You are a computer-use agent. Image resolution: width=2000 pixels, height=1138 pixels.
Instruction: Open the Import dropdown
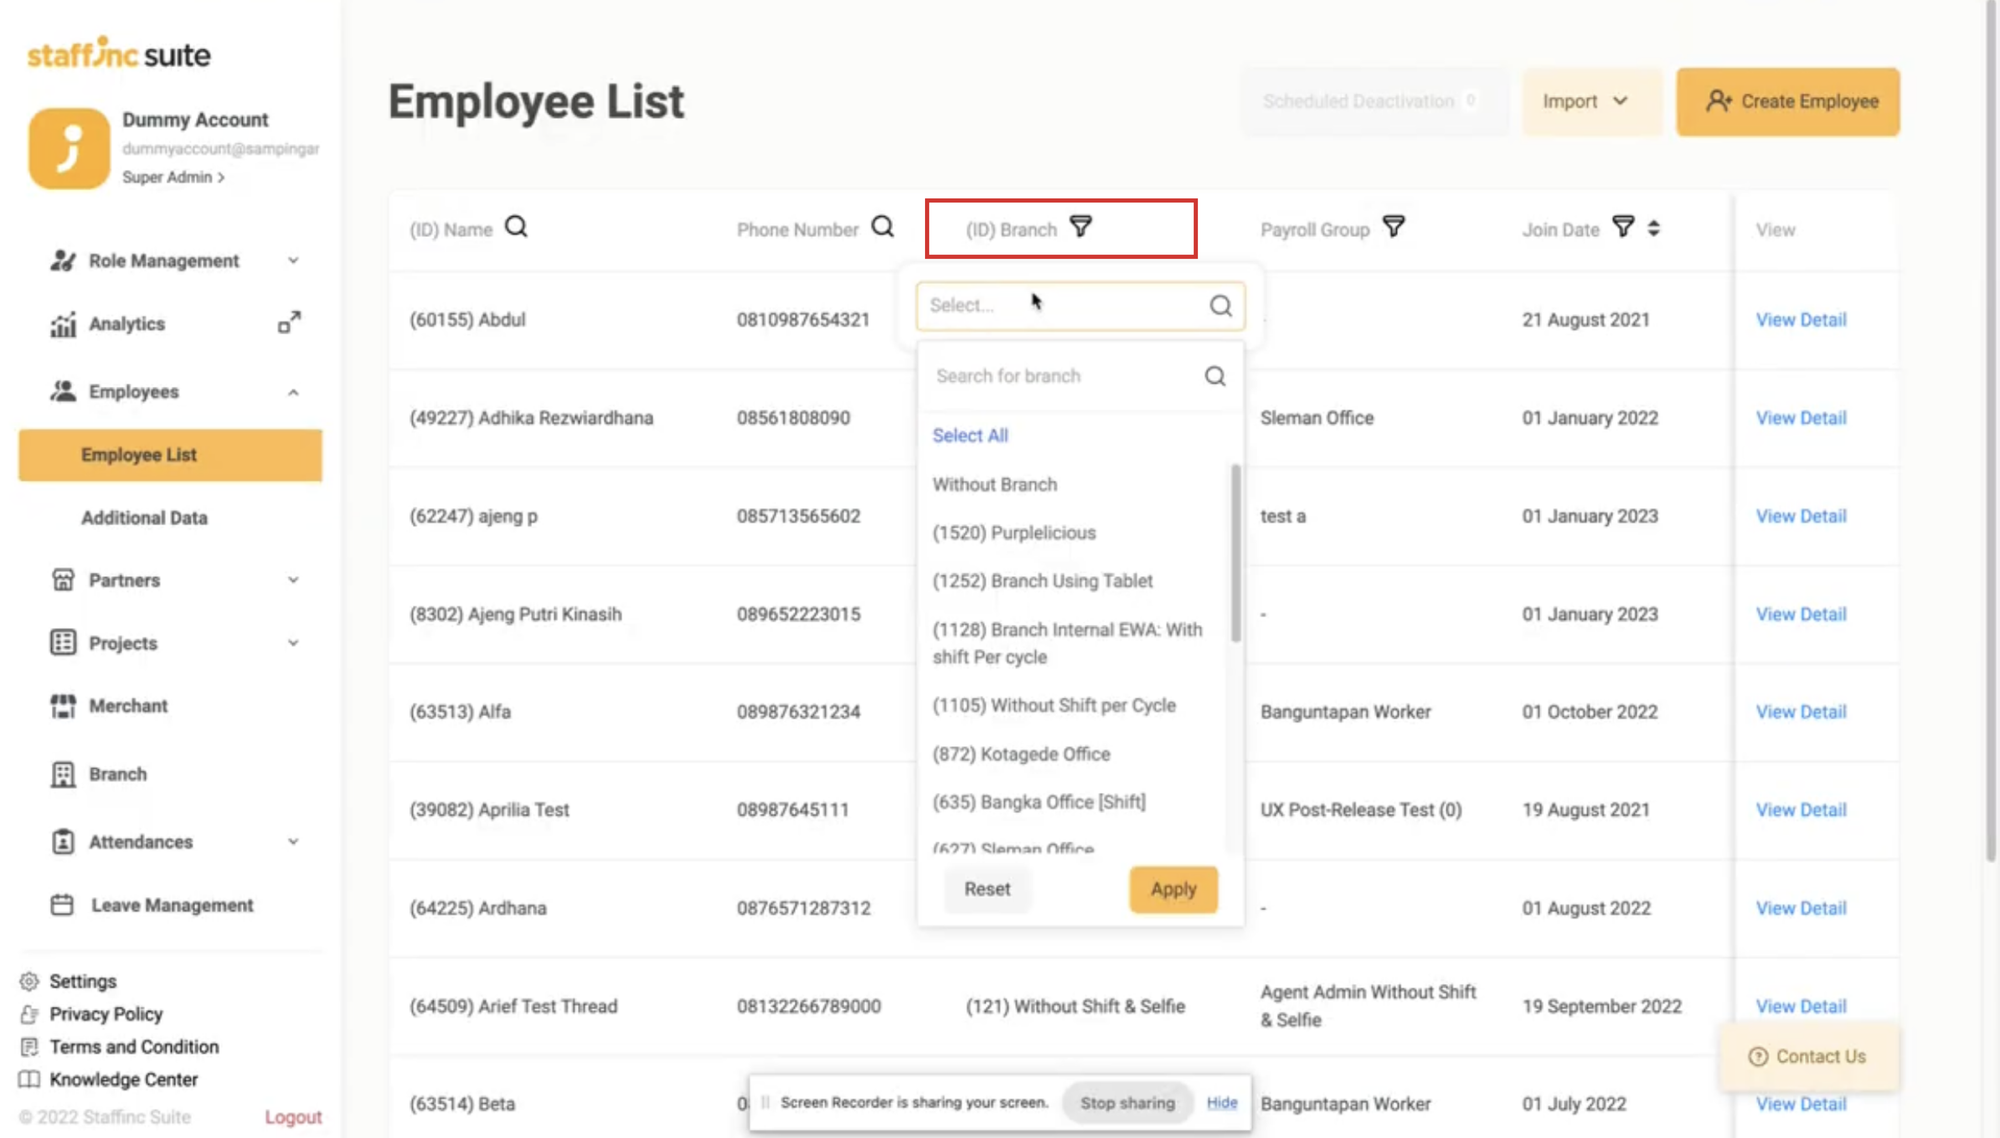pyautogui.click(x=1585, y=101)
